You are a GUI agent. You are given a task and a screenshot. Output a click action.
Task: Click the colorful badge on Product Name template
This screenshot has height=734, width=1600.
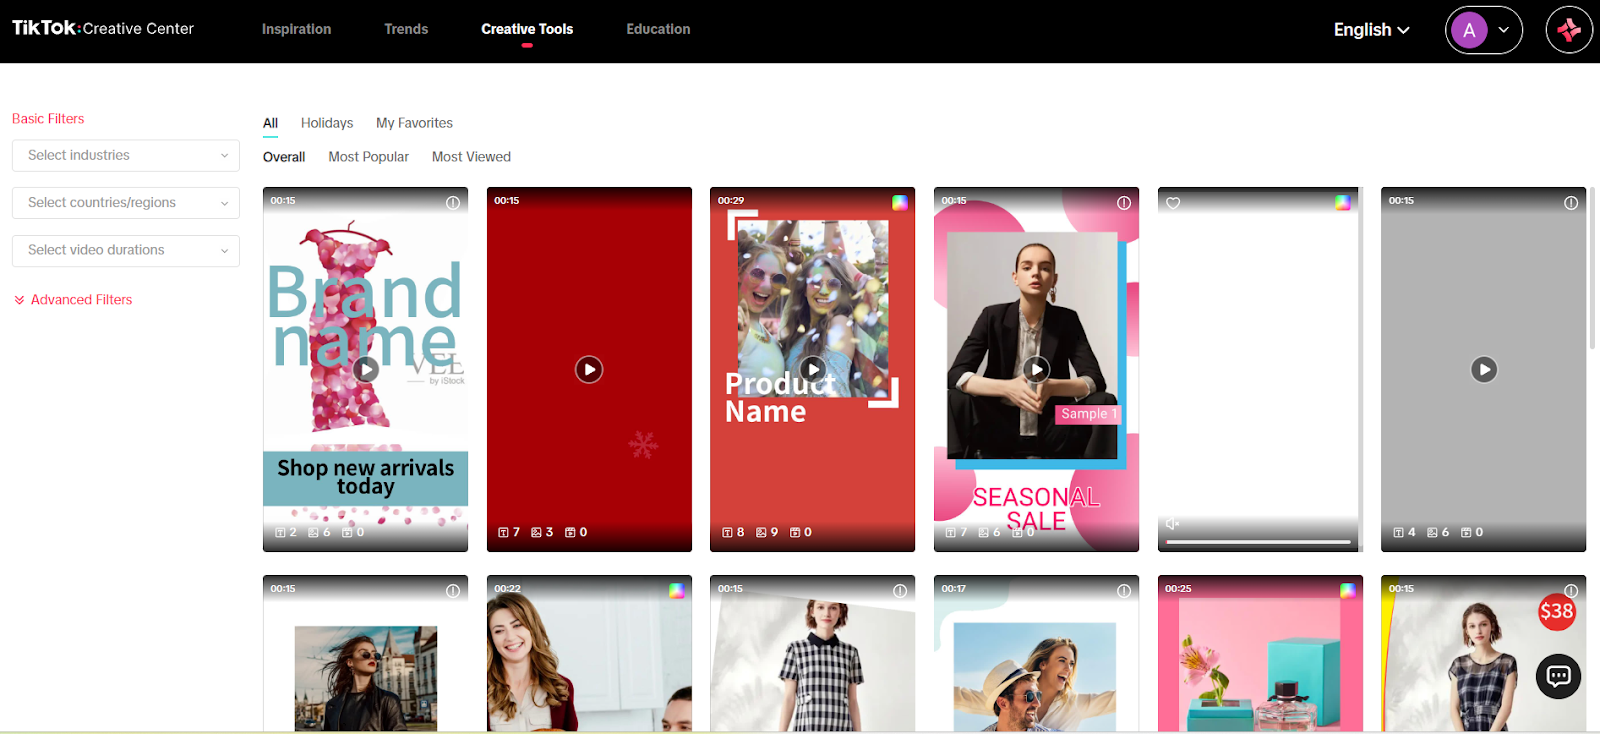(x=900, y=202)
